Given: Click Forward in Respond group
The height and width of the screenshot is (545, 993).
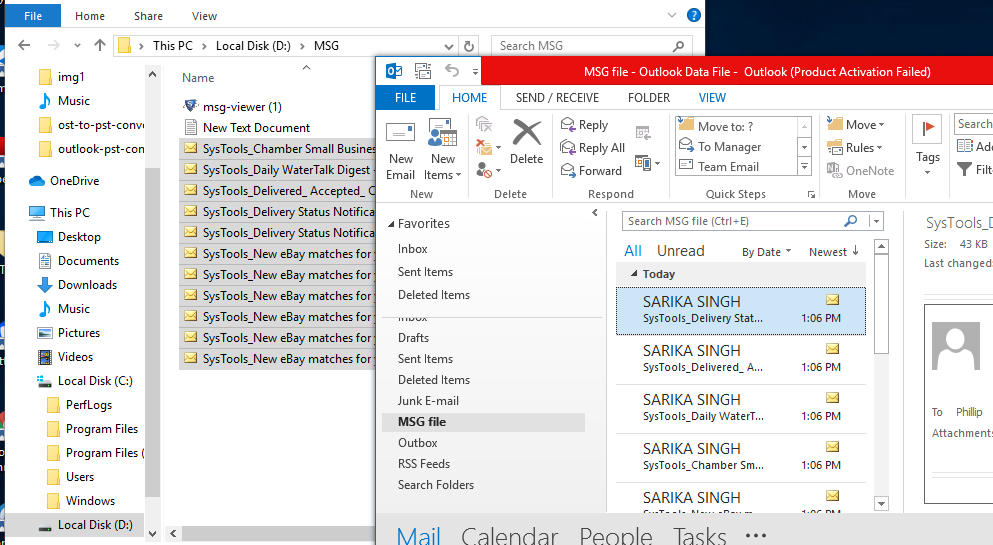Looking at the screenshot, I should point(591,170).
